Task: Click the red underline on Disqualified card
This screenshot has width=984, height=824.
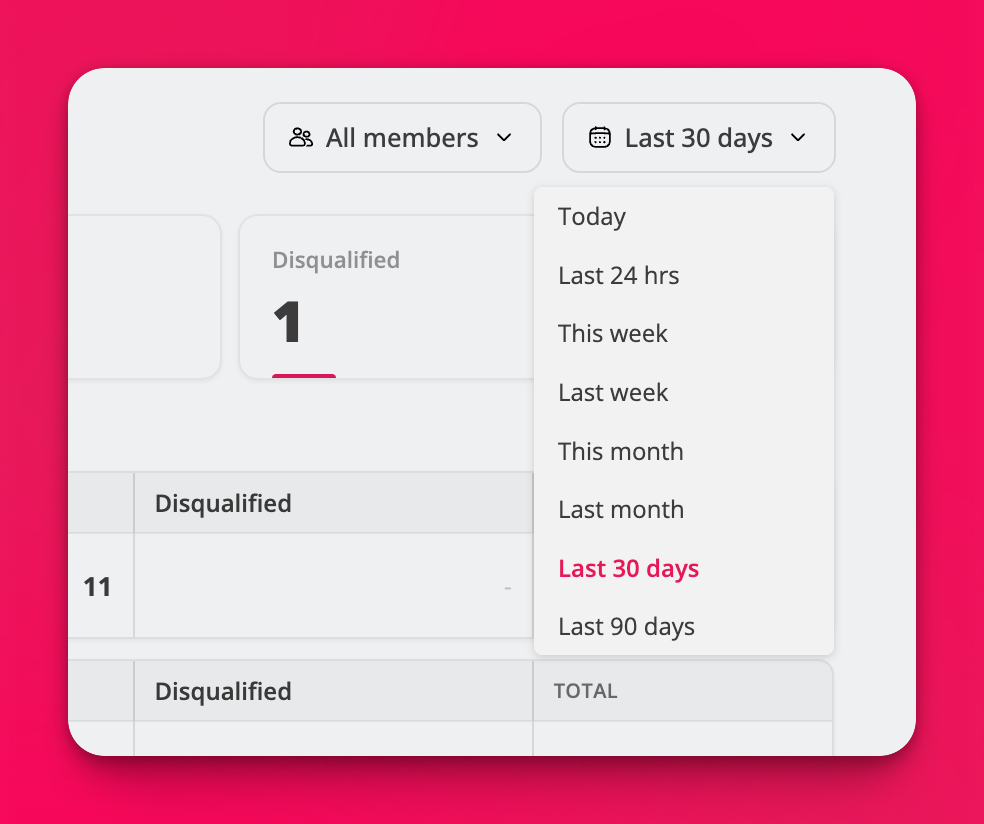Action: pos(304,376)
